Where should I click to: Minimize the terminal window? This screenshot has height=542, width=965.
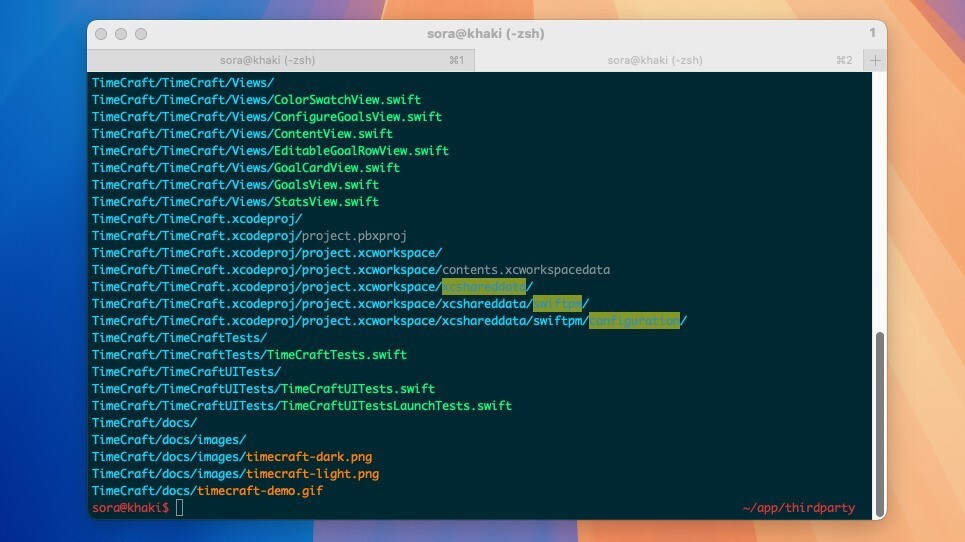121,34
